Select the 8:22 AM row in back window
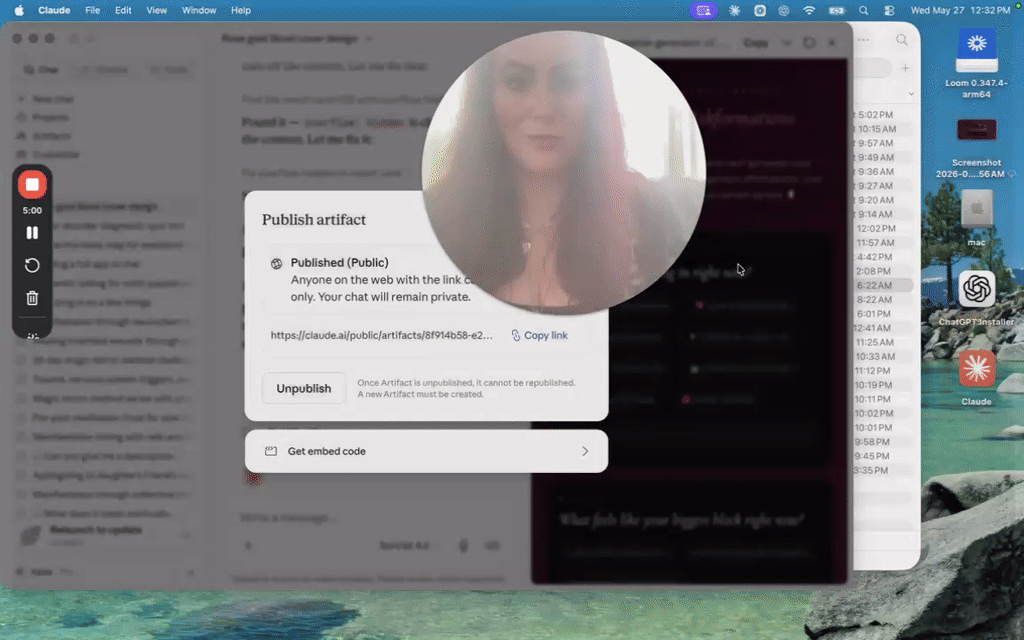Screen dimensions: 1024x640 pos(882,300)
